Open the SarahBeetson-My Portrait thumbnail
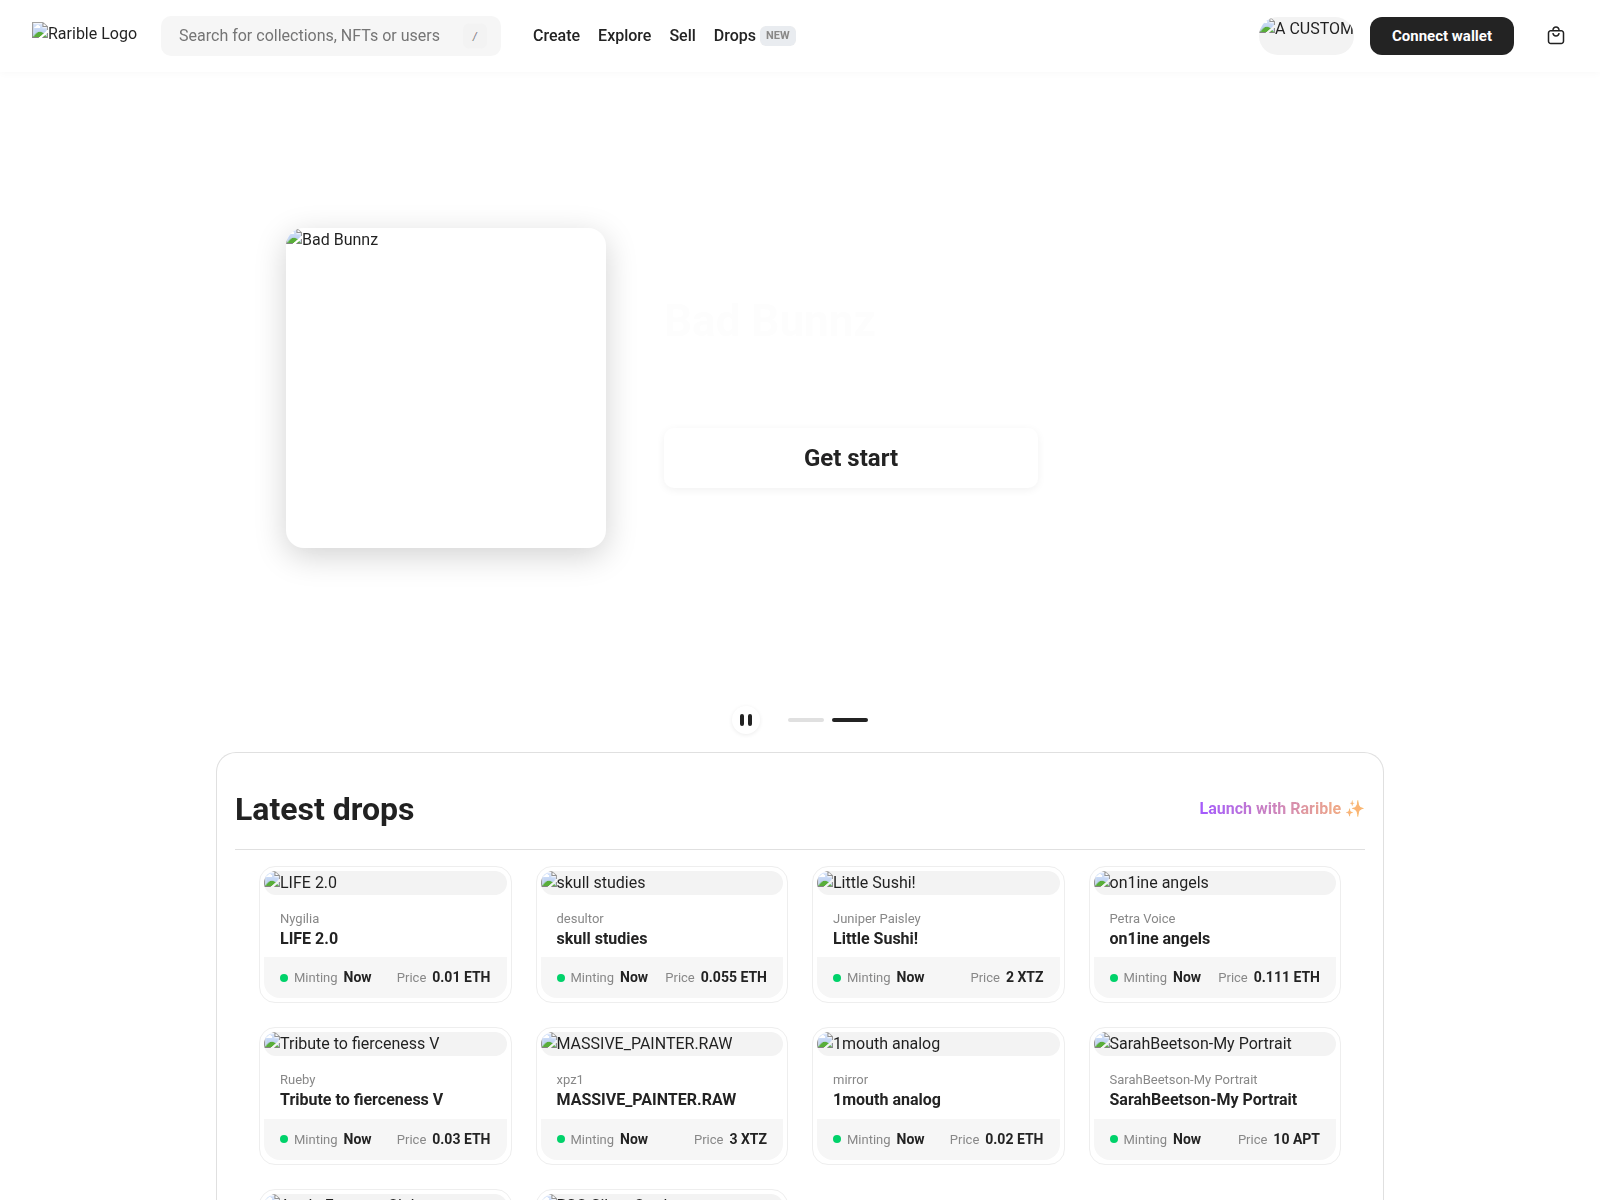This screenshot has height=1200, width=1600. point(1215,1044)
